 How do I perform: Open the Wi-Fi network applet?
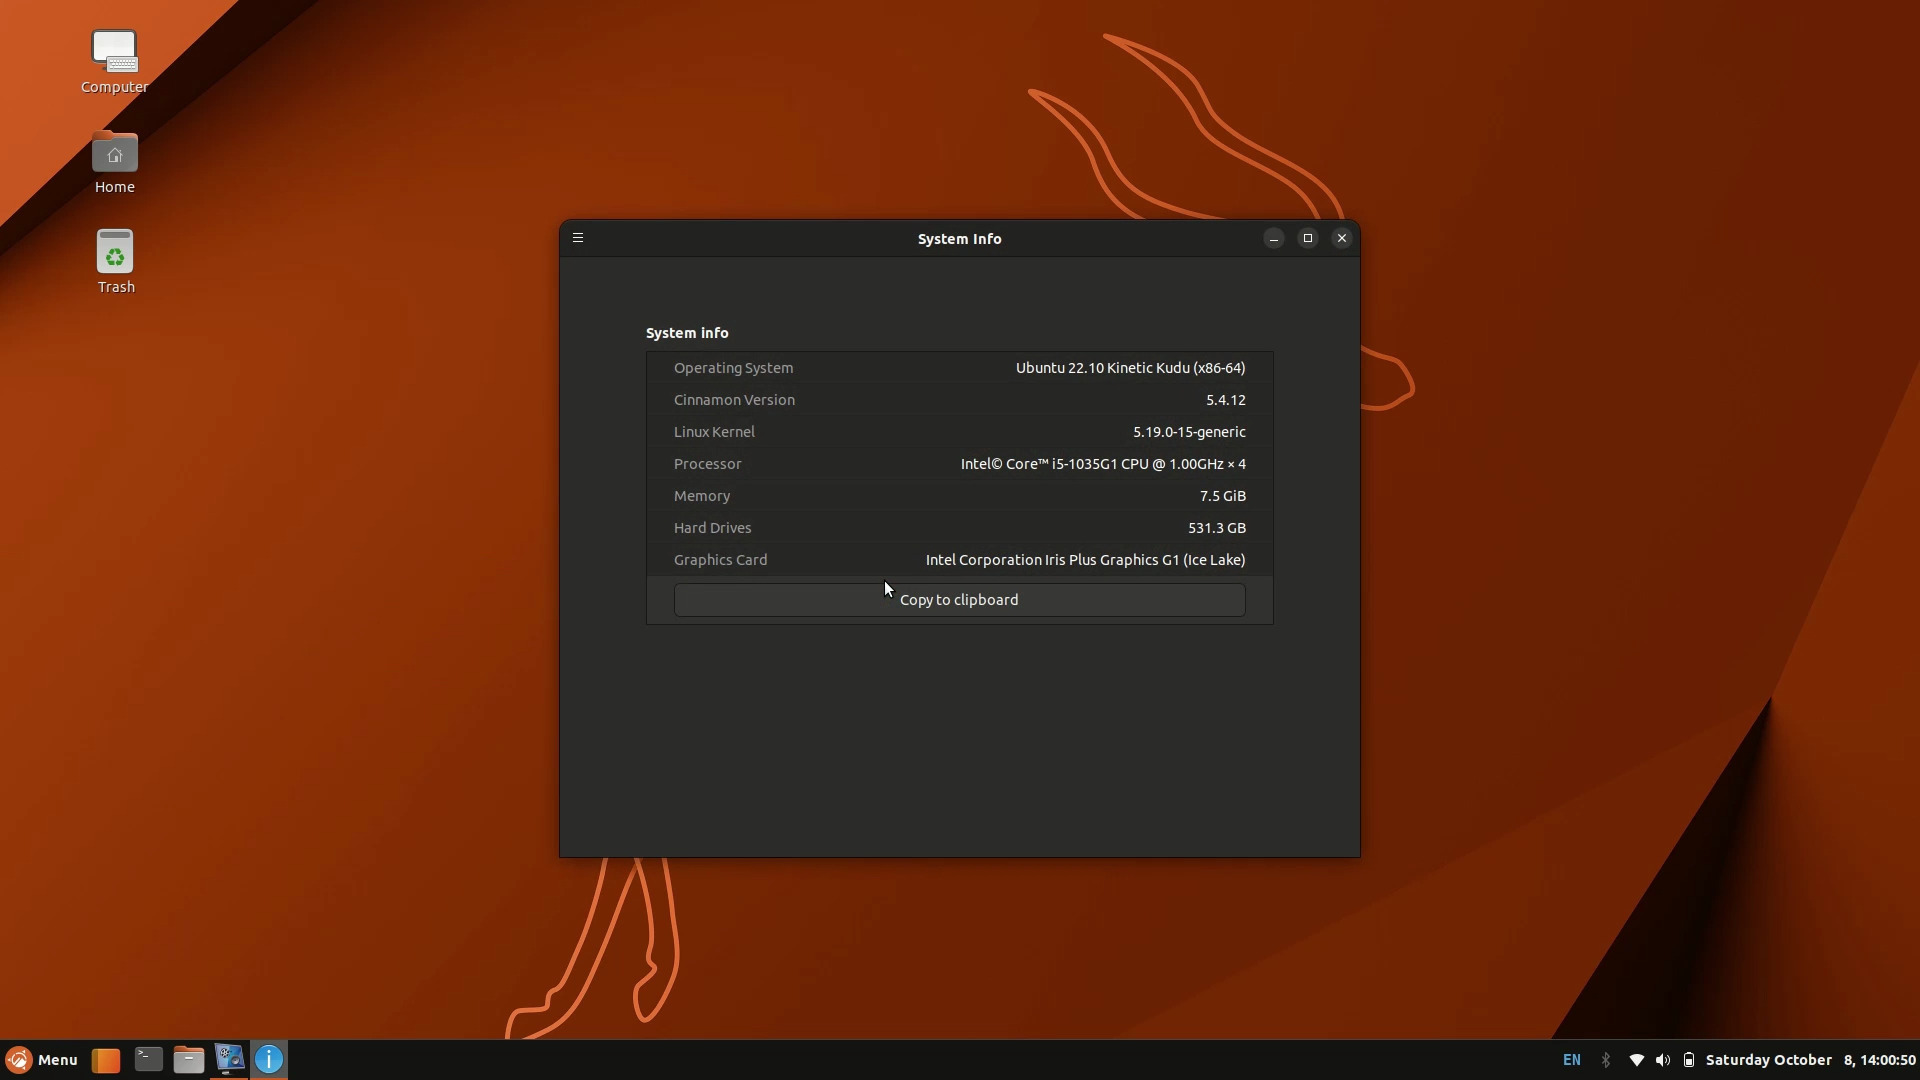(x=1636, y=1060)
